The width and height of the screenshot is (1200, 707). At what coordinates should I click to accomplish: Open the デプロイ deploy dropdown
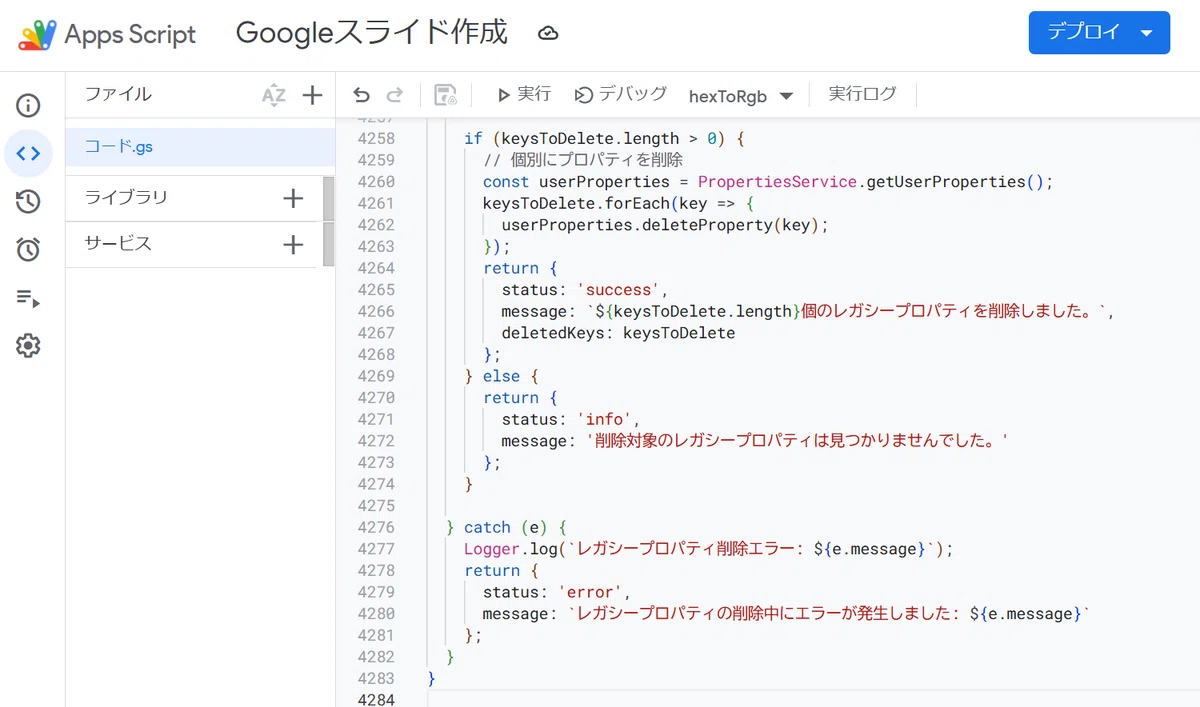point(1099,33)
